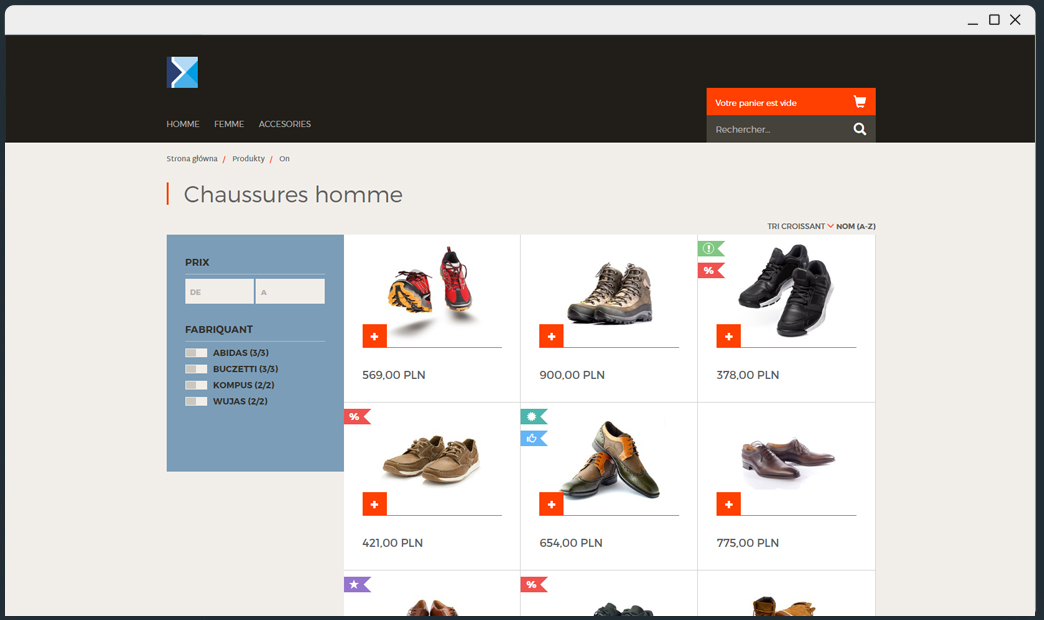Screen dimensions: 1044x620
Task: Click the A maximum price field
Action: (290, 292)
